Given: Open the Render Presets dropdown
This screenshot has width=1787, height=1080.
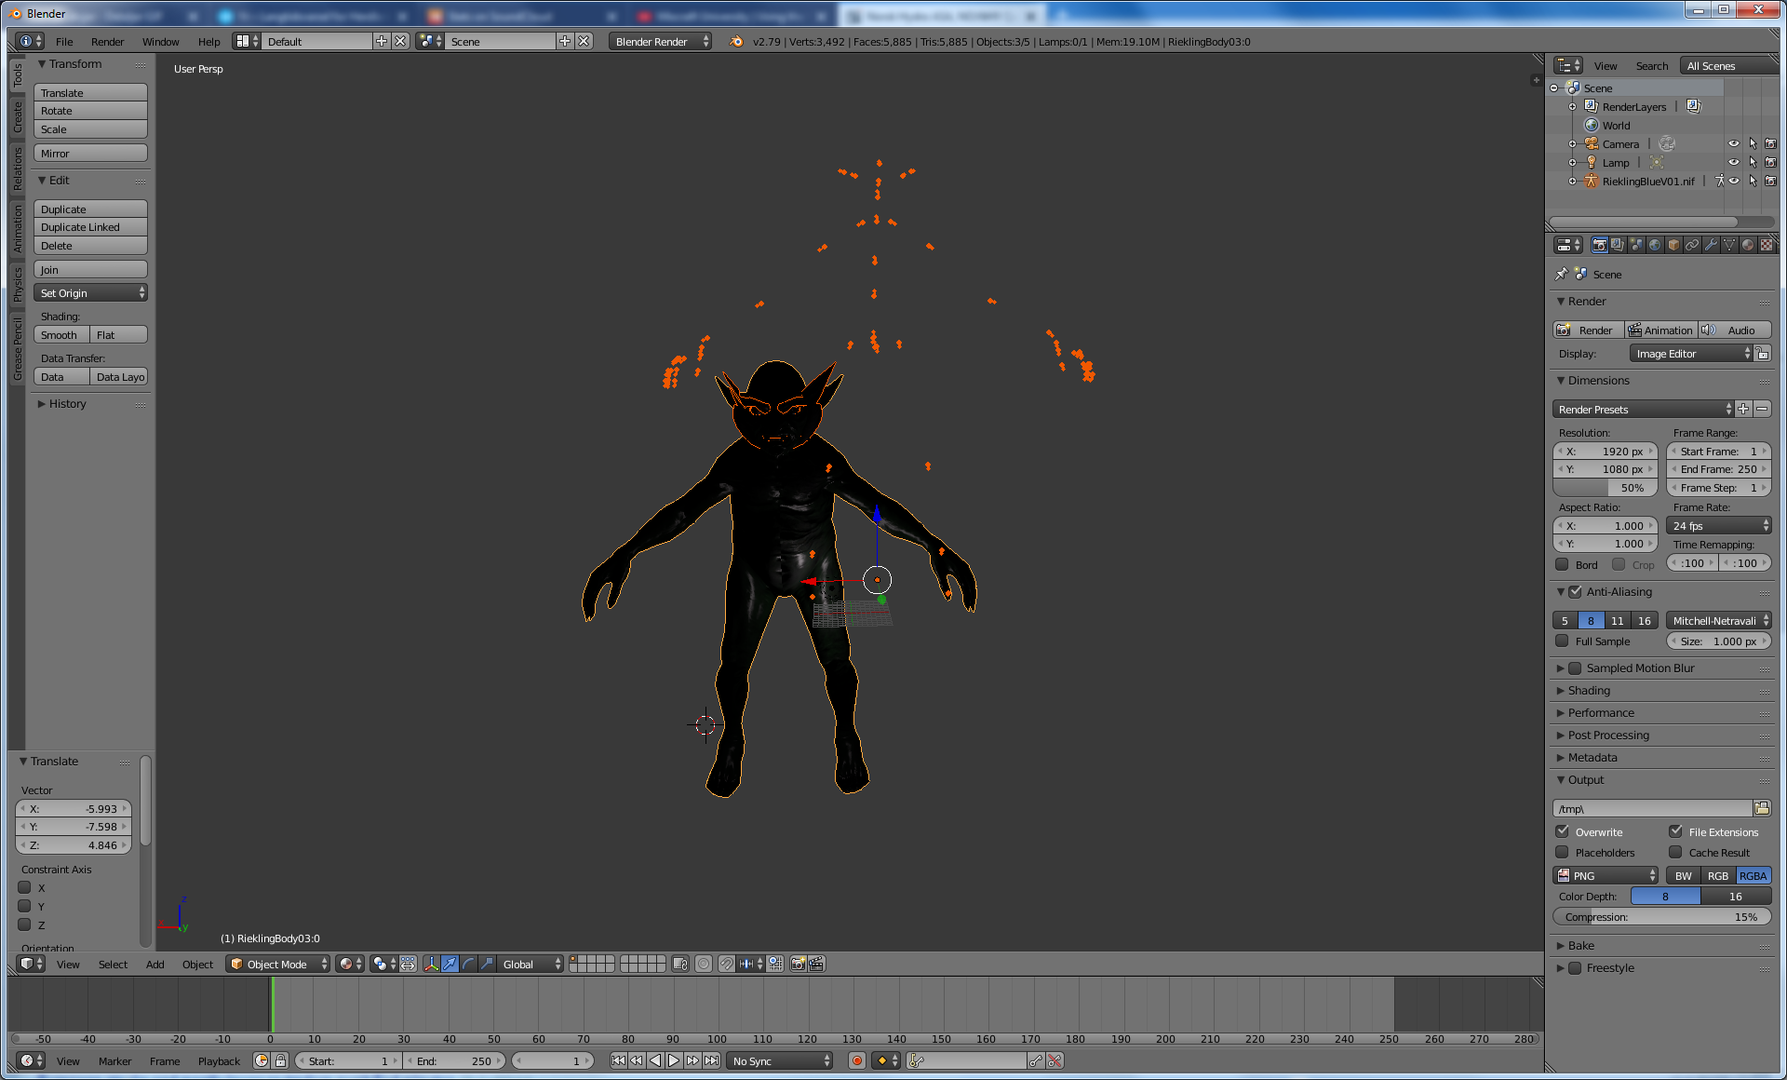Looking at the screenshot, I should [x=1643, y=409].
